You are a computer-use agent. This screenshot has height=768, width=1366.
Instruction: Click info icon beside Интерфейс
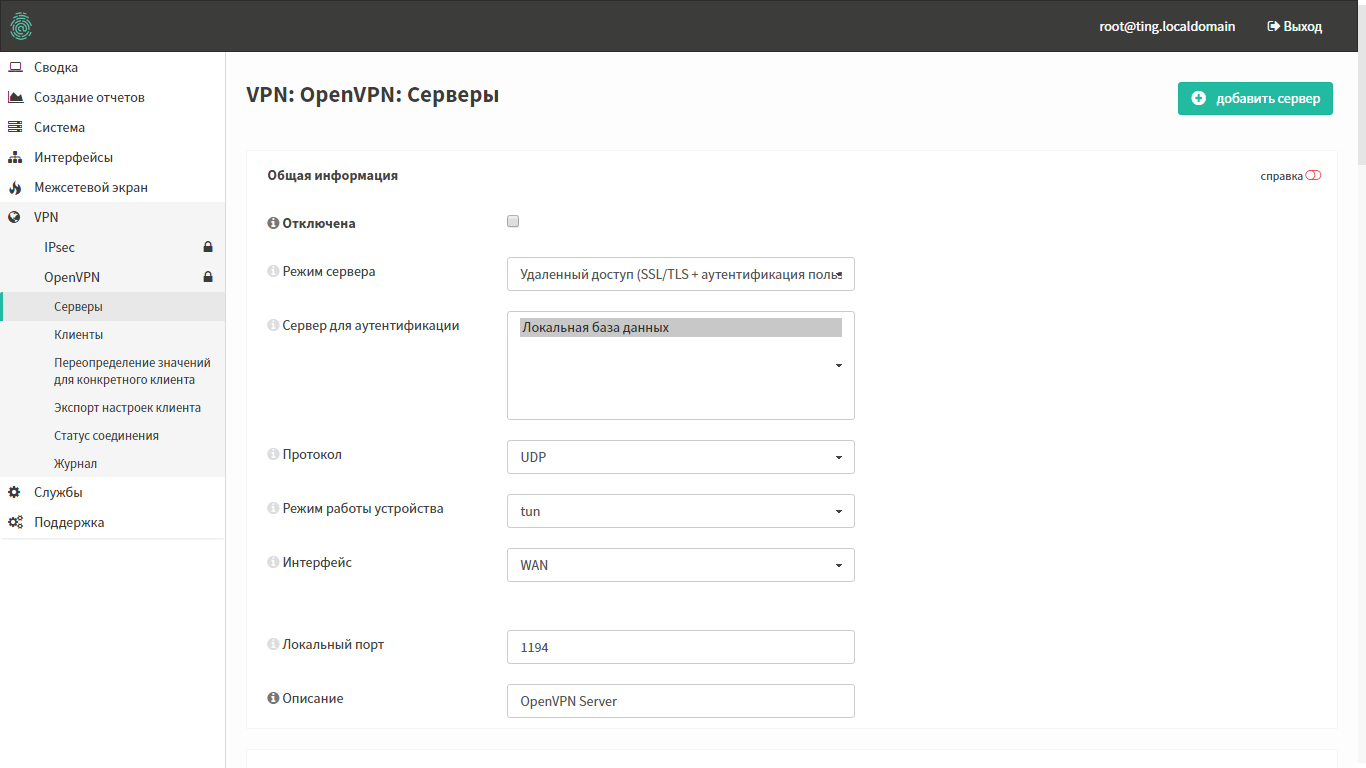[x=273, y=563]
